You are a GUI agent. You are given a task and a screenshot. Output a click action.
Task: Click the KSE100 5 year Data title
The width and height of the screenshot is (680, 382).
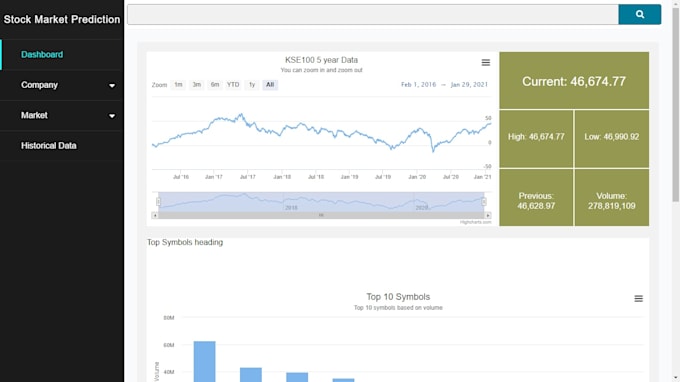click(x=321, y=60)
